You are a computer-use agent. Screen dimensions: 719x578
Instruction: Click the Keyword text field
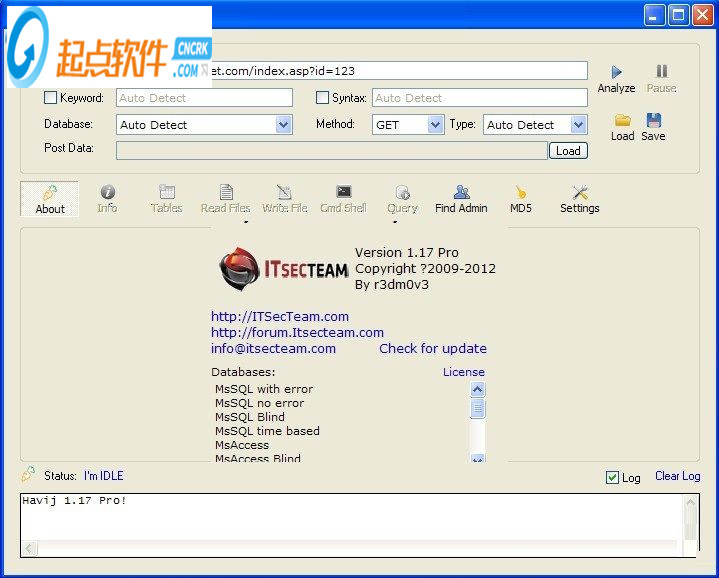pos(204,98)
